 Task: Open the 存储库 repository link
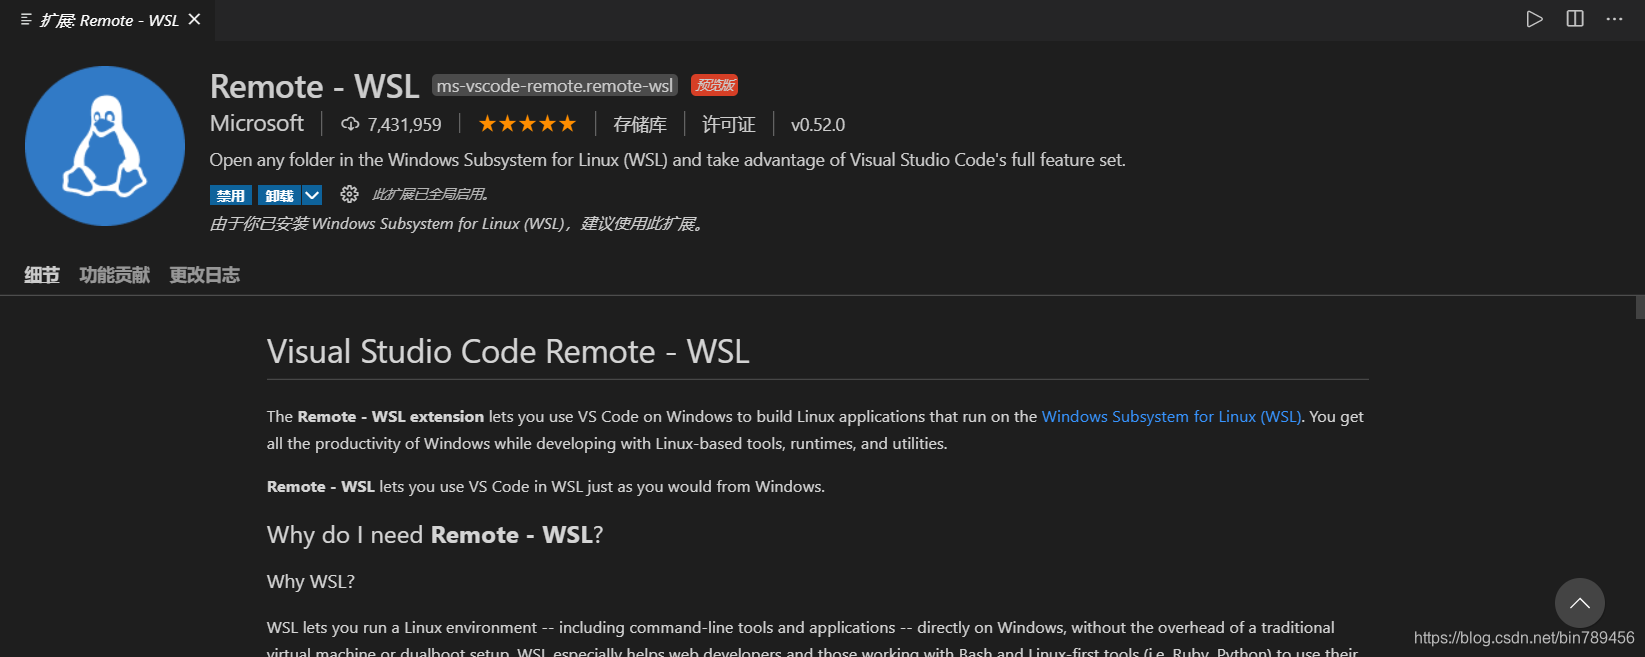pos(640,124)
